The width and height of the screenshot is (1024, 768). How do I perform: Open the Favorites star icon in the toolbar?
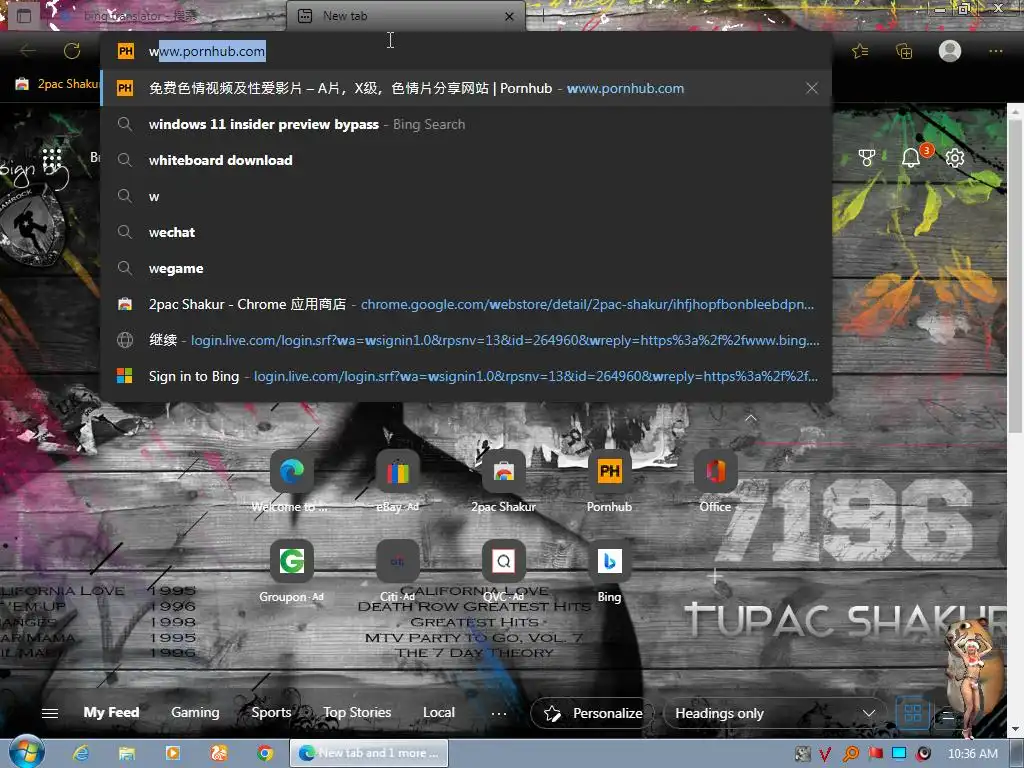pyautogui.click(x=860, y=51)
